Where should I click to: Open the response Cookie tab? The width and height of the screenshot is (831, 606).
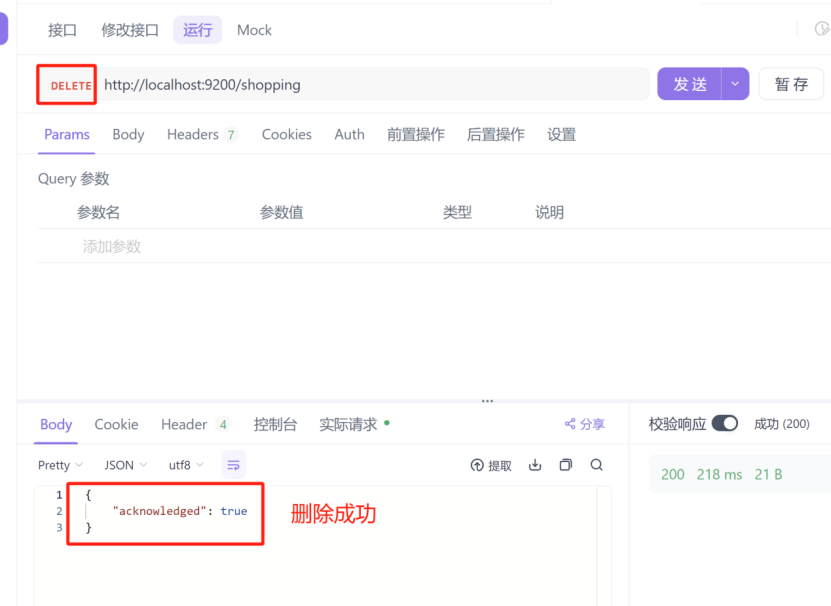tap(116, 425)
